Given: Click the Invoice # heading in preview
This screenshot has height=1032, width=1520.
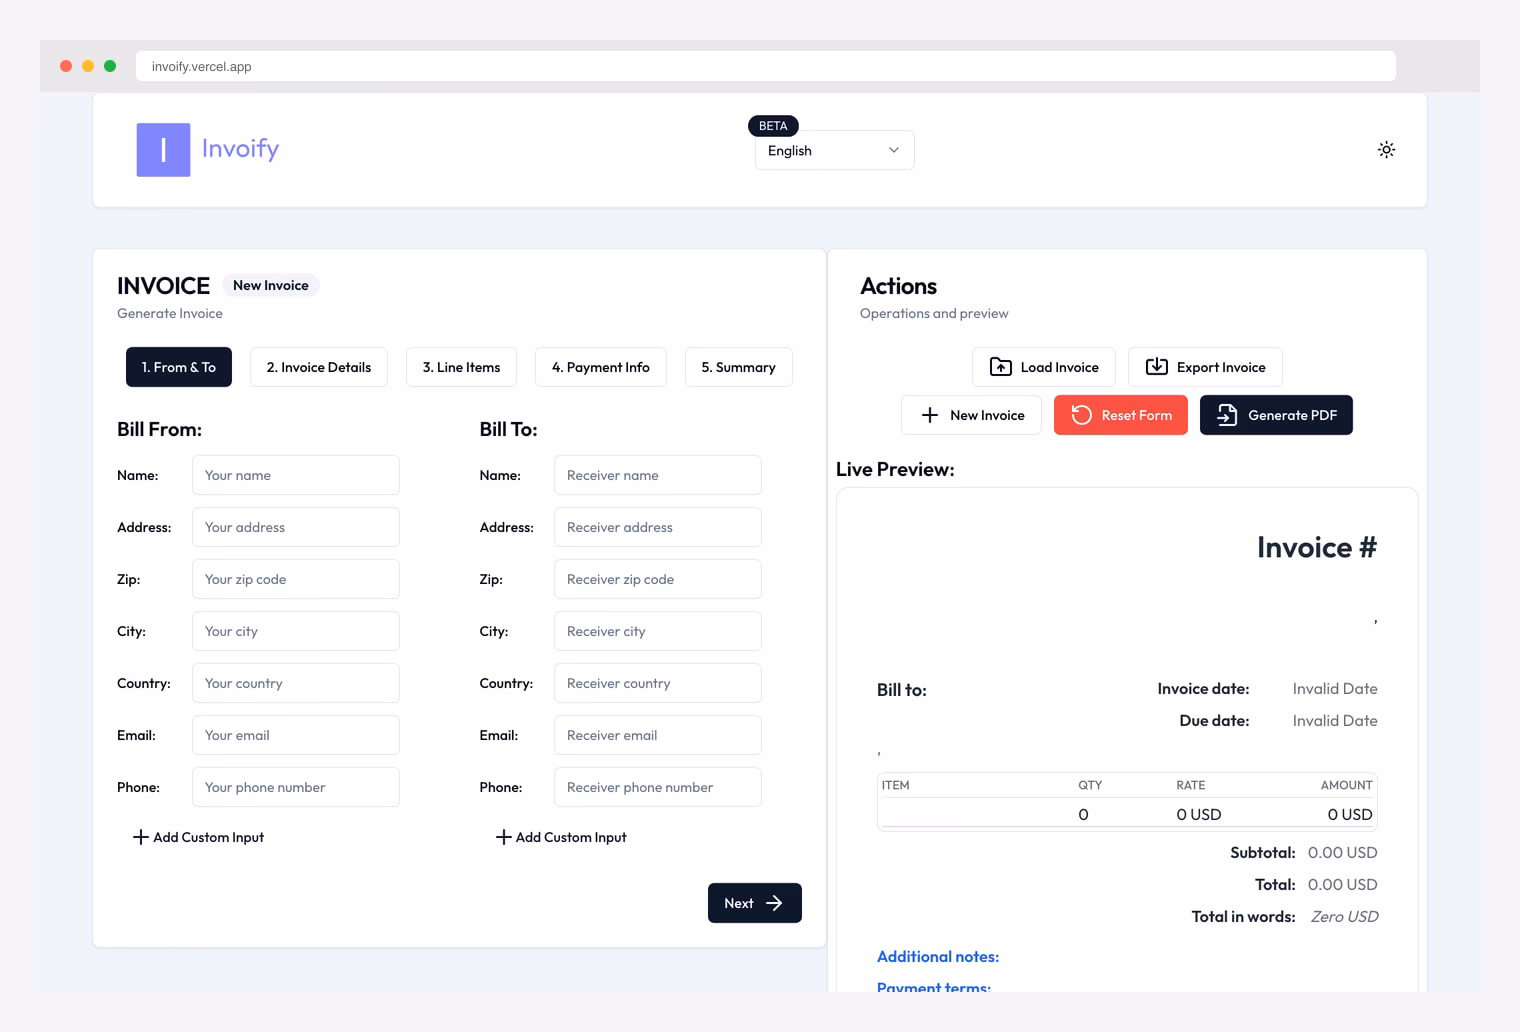Looking at the screenshot, I should (1317, 547).
